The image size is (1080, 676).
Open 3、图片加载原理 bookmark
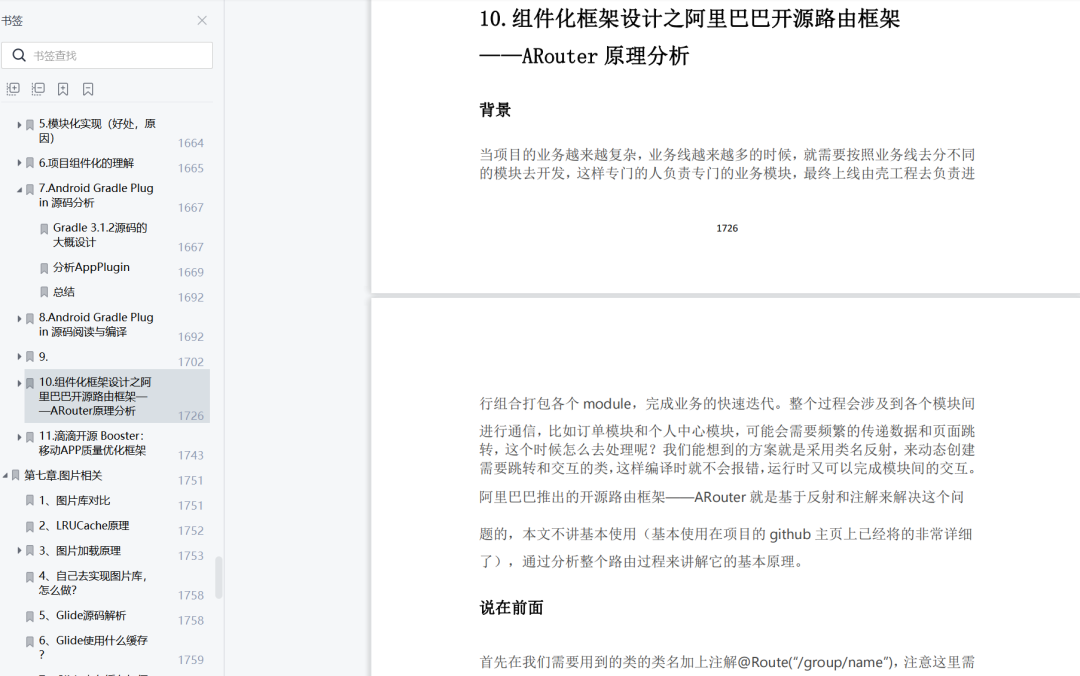(x=79, y=551)
